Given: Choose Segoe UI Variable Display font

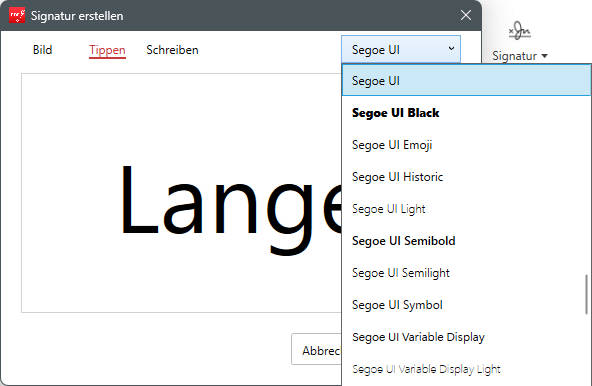Looking at the screenshot, I should (466, 337).
